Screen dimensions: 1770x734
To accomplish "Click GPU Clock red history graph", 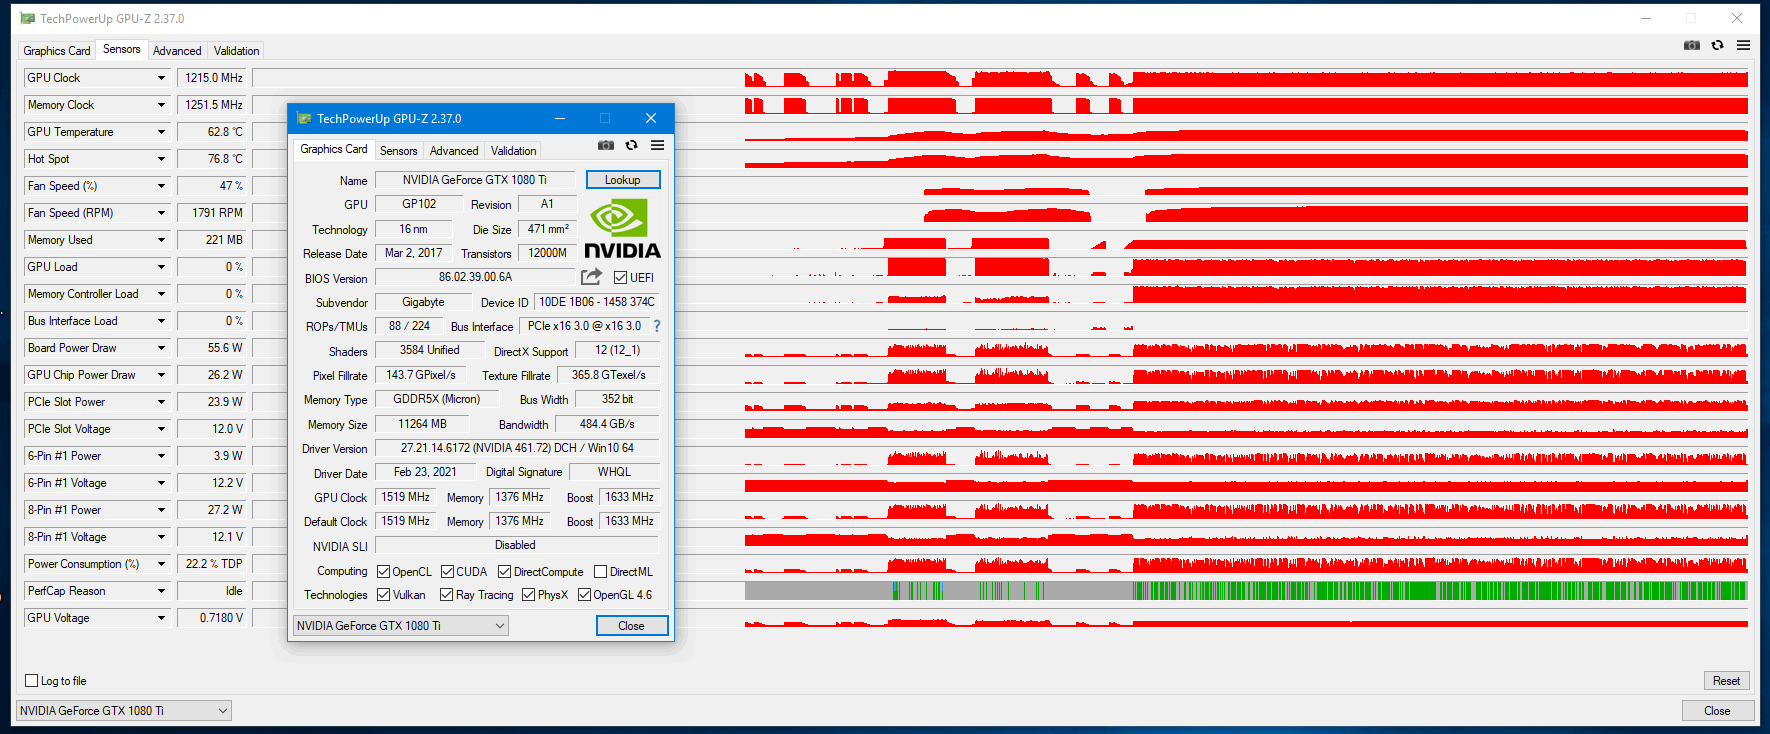I will pos(1001,78).
